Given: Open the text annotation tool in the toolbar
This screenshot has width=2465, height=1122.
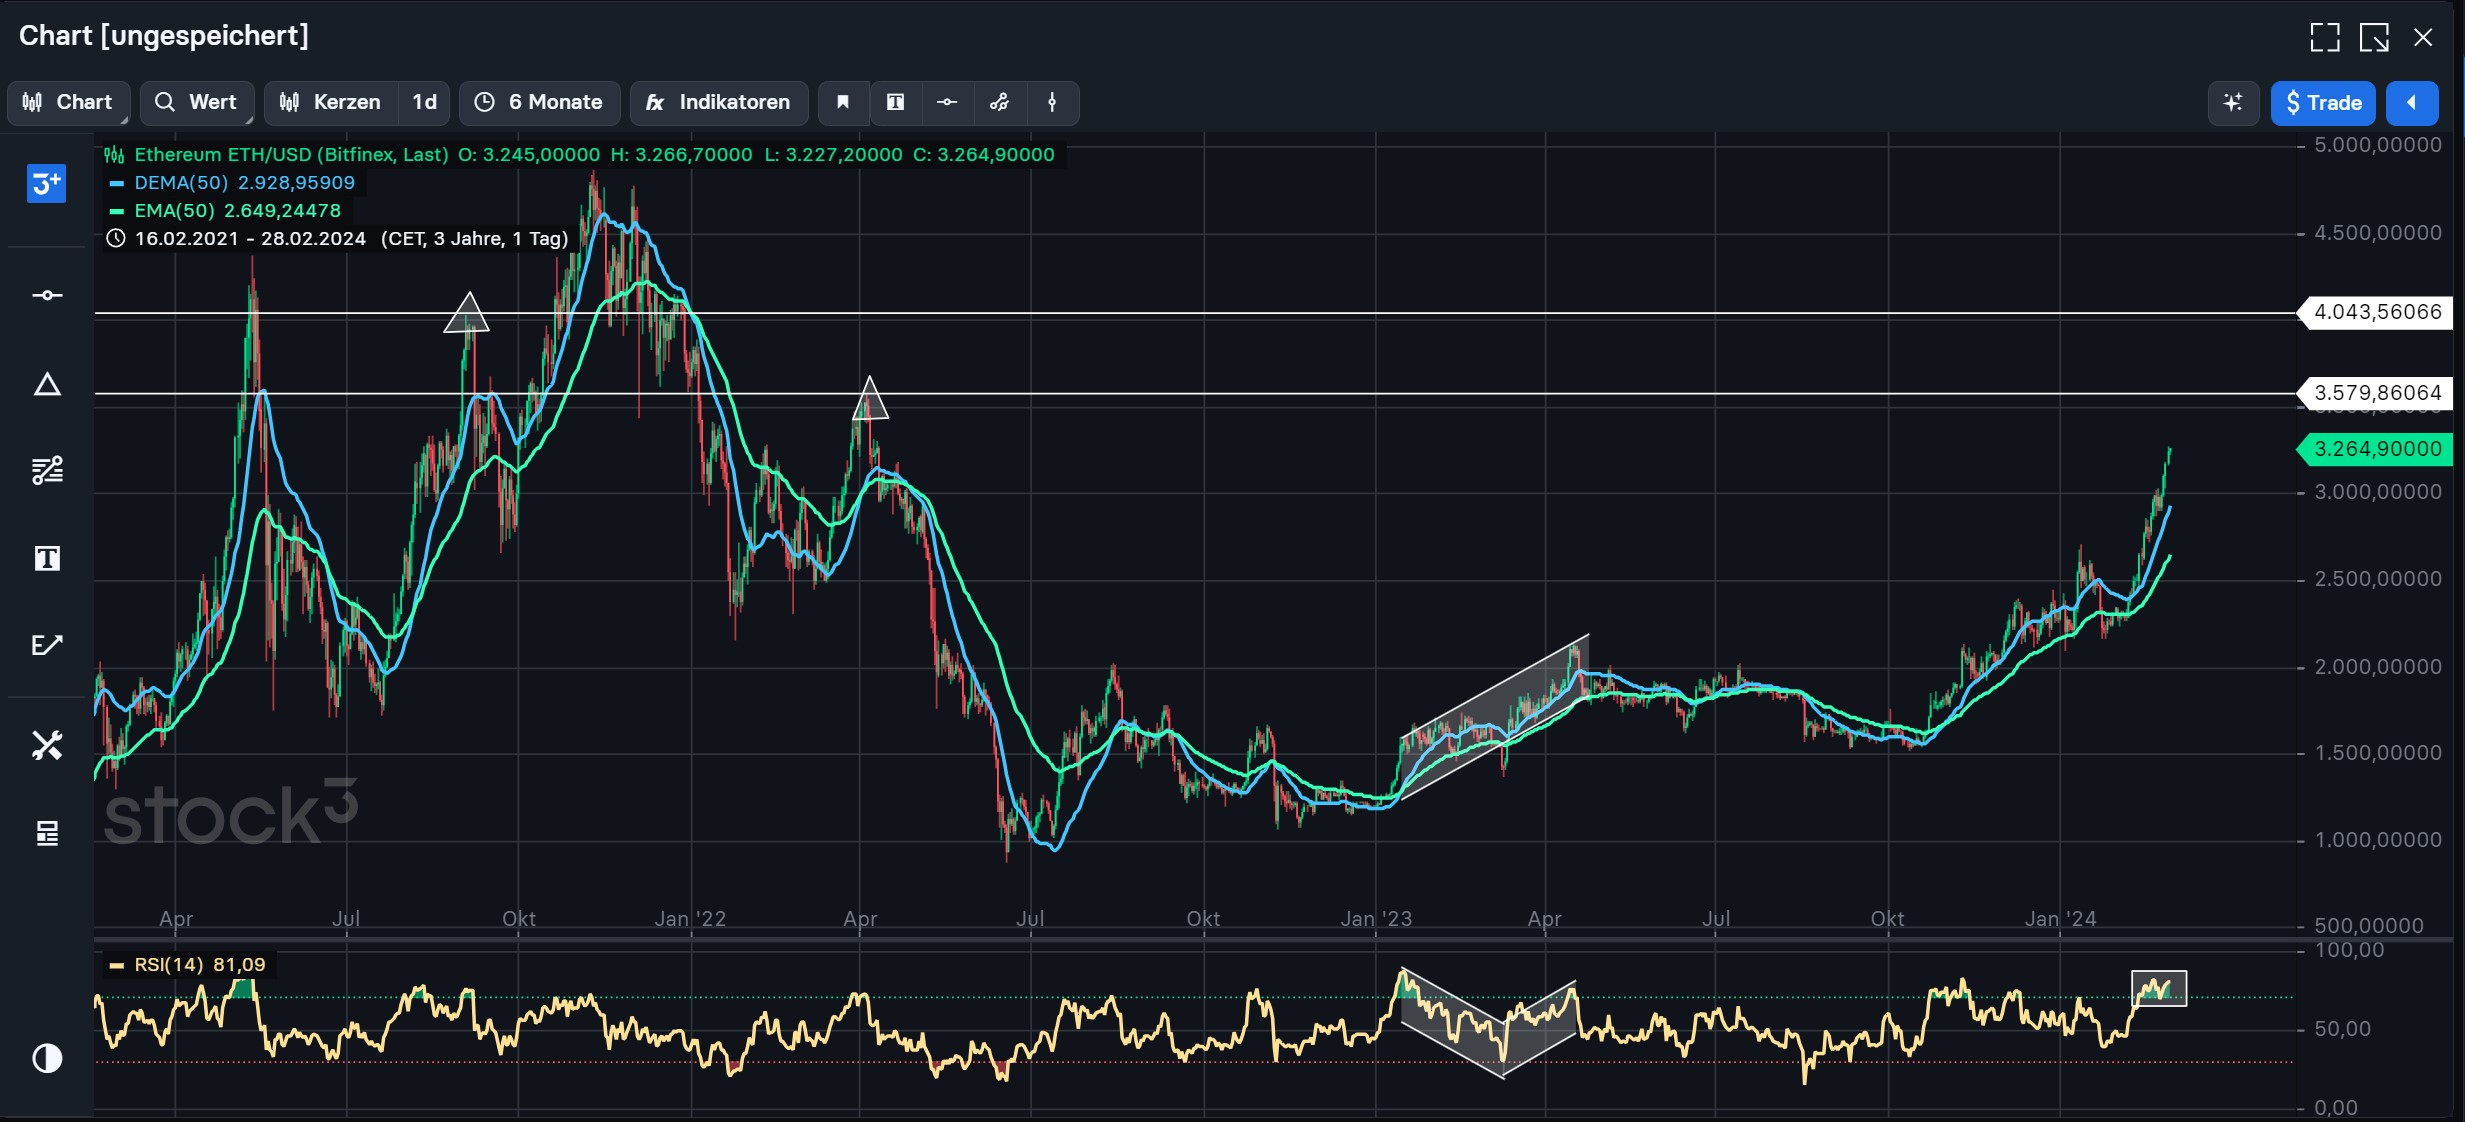Looking at the screenshot, I should click(x=895, y=103).
